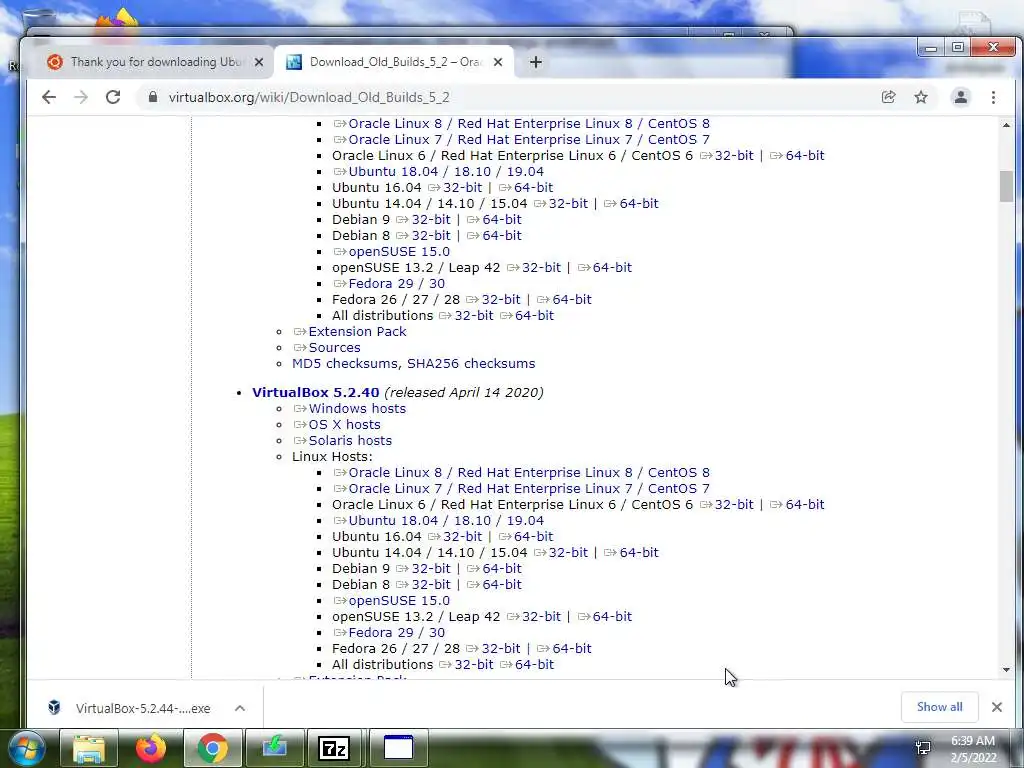Close the downloads bar
Screen dimensions: 1024x768
[x=997, y=707]
